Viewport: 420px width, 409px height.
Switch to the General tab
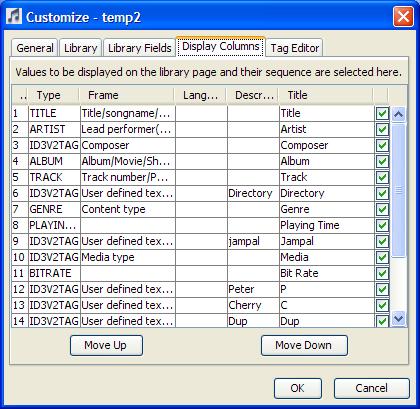35,48
